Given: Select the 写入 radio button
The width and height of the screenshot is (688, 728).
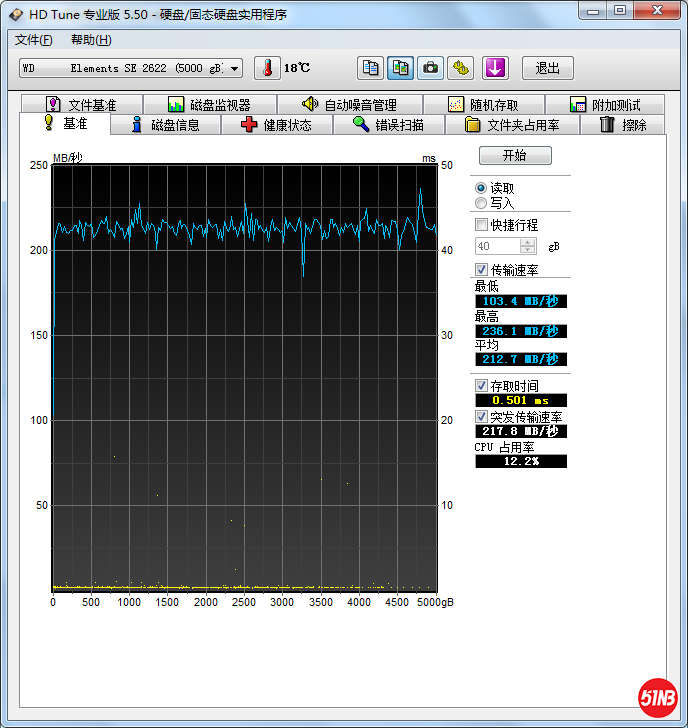Looking at the screenshot, I should point(482,203).
